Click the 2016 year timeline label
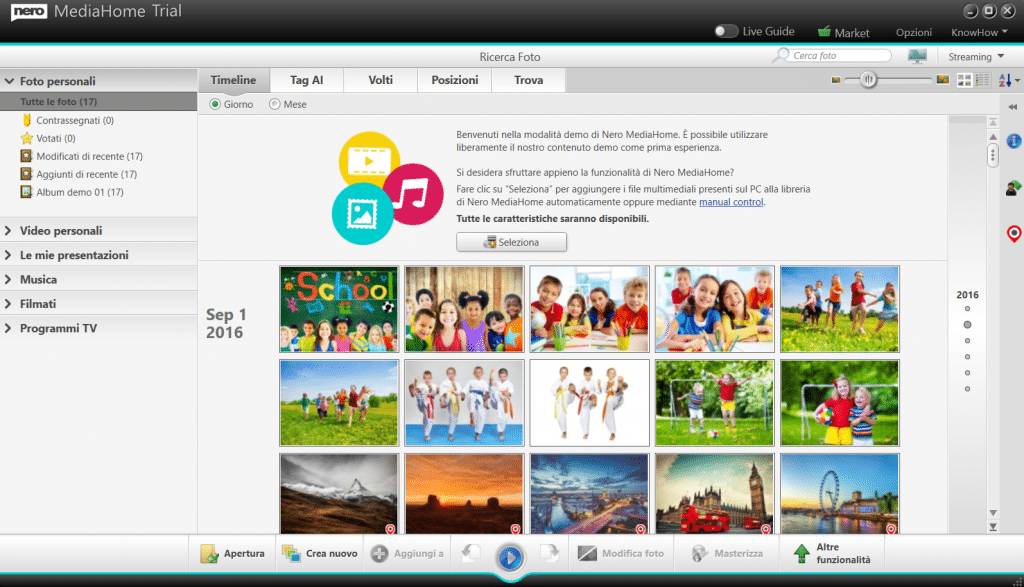1024x587 pixels. (967, 294)
